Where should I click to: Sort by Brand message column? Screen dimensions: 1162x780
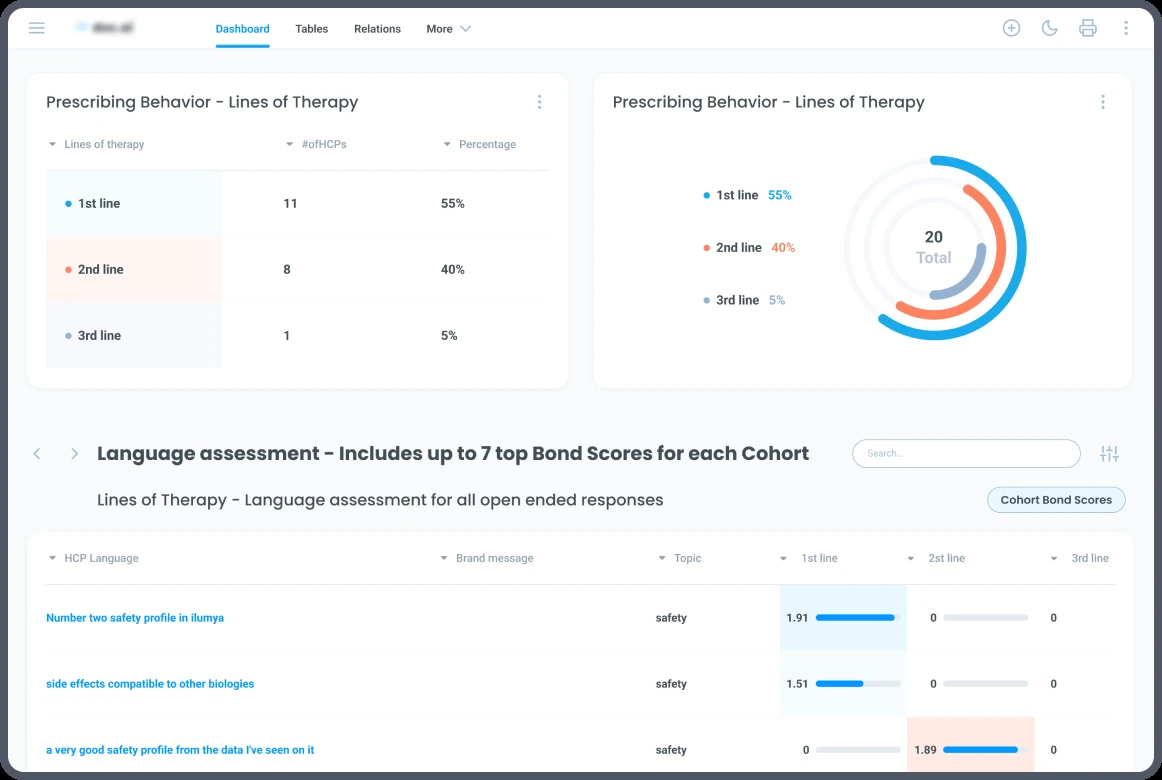point(487,559)
